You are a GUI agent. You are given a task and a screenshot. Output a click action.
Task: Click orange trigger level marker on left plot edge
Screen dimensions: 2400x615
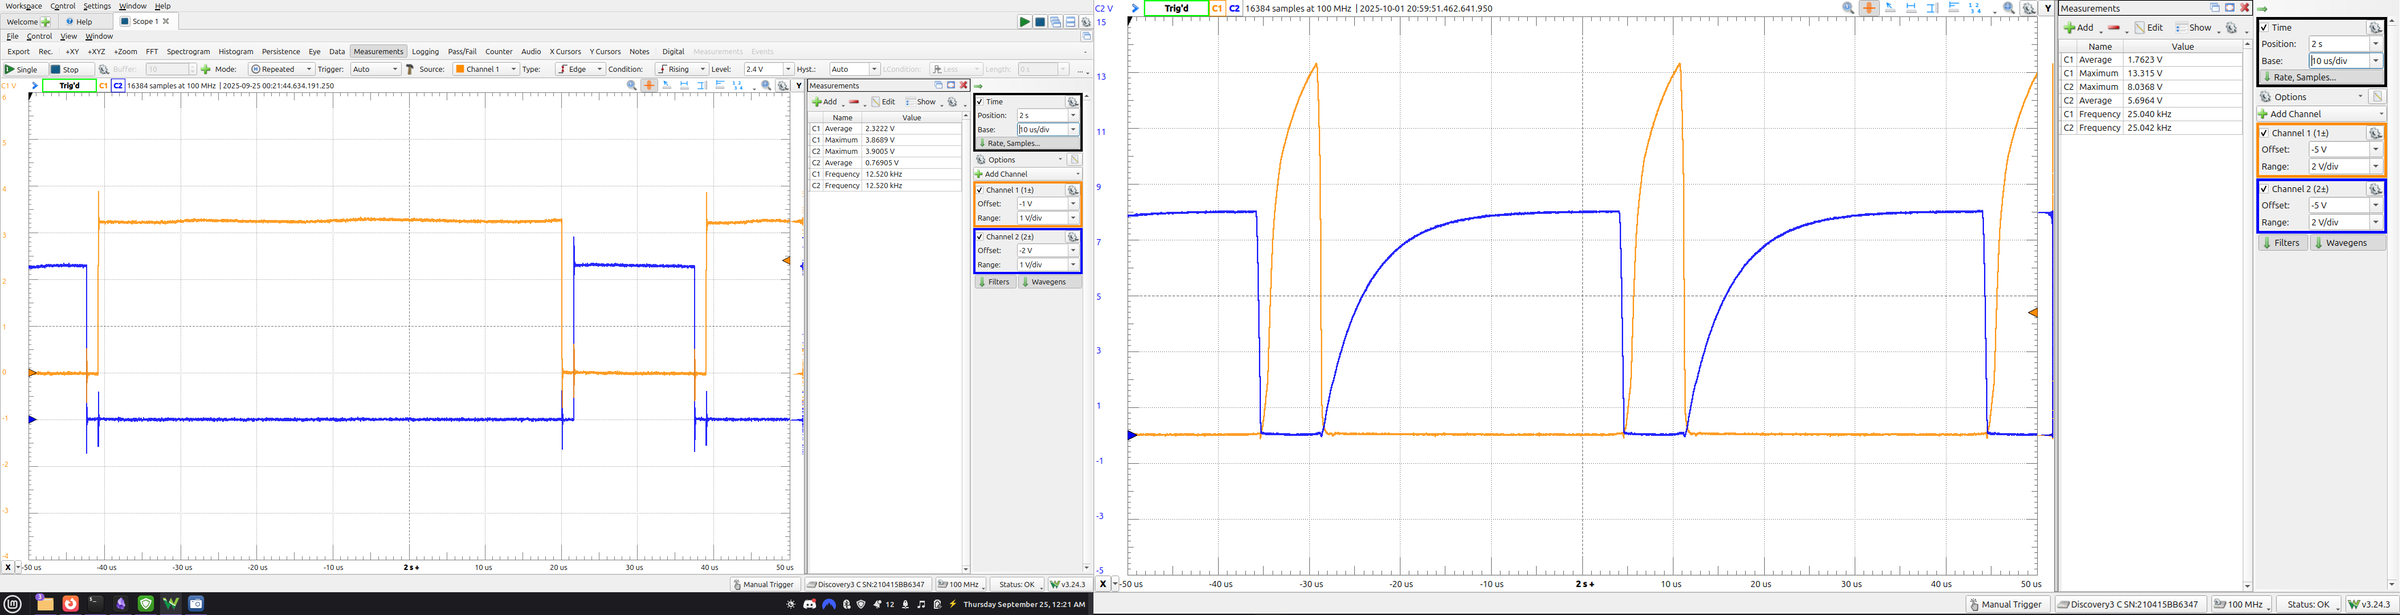786,261
